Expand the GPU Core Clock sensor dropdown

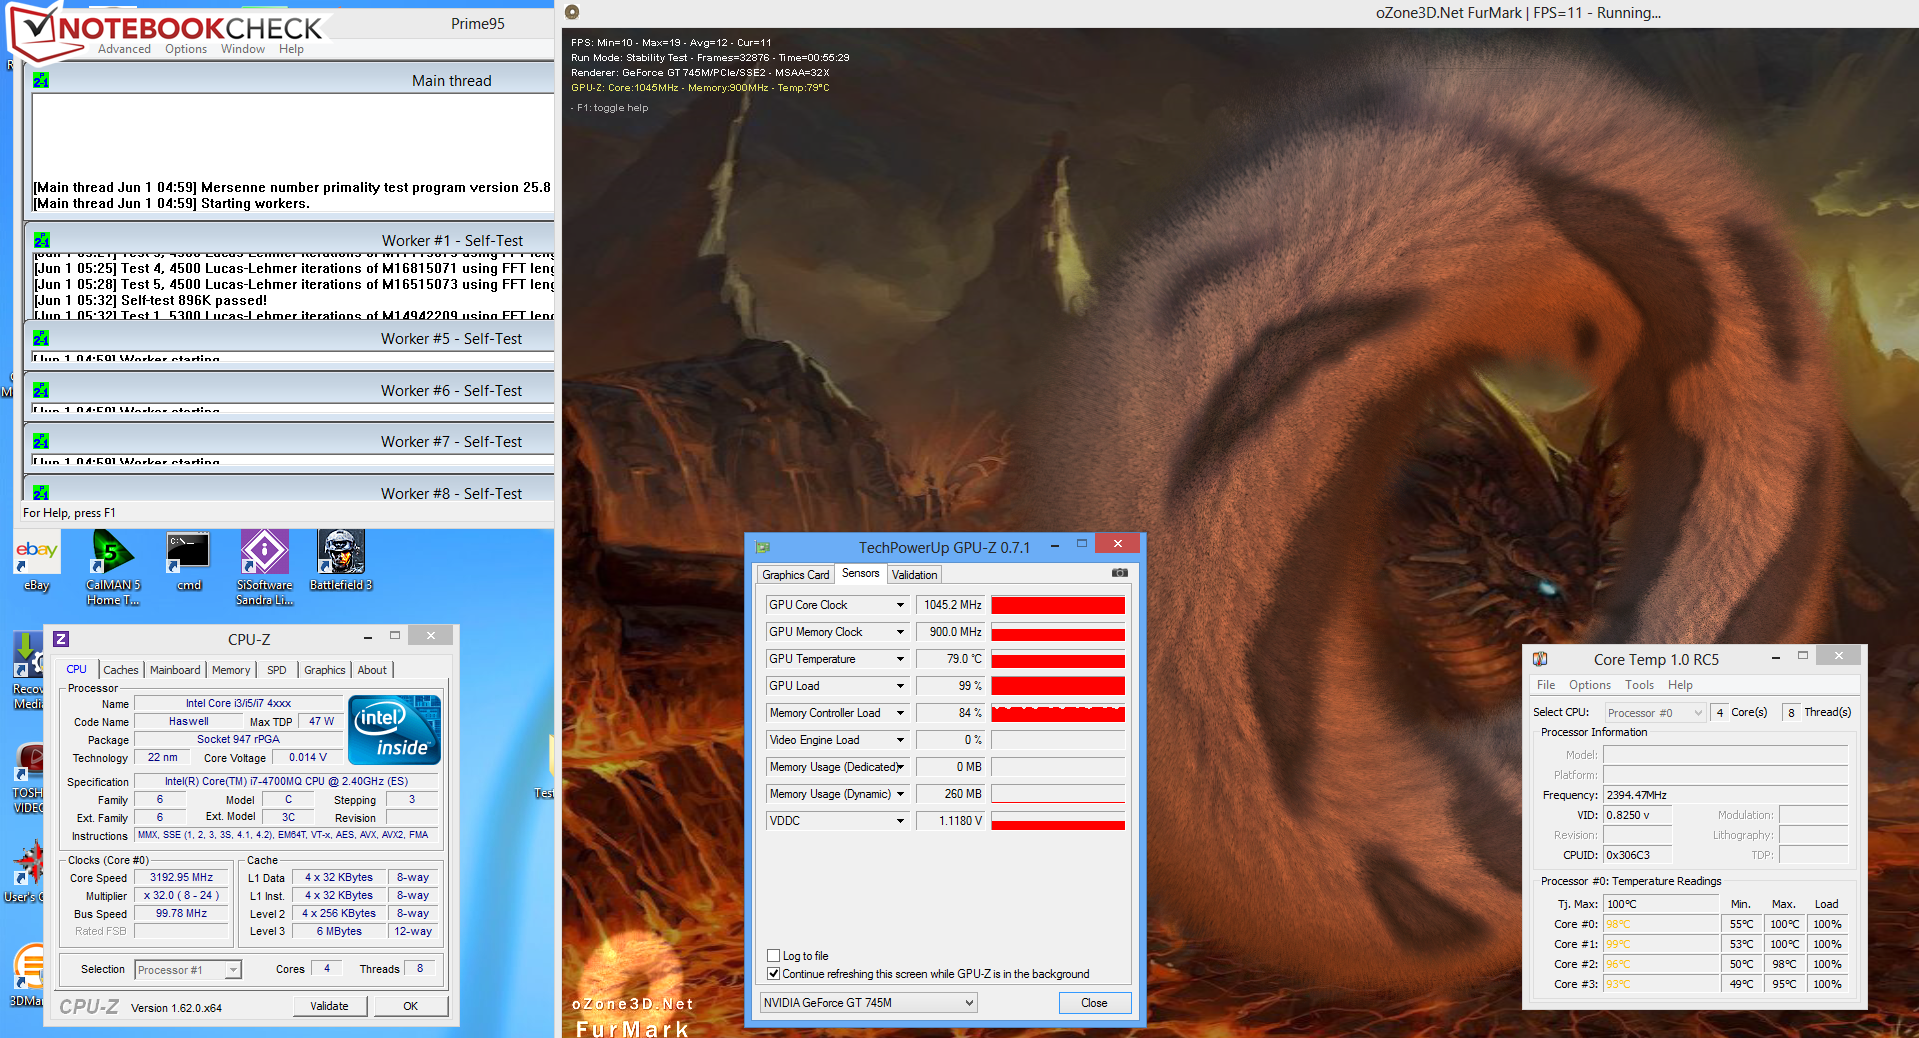coord(900,605)
